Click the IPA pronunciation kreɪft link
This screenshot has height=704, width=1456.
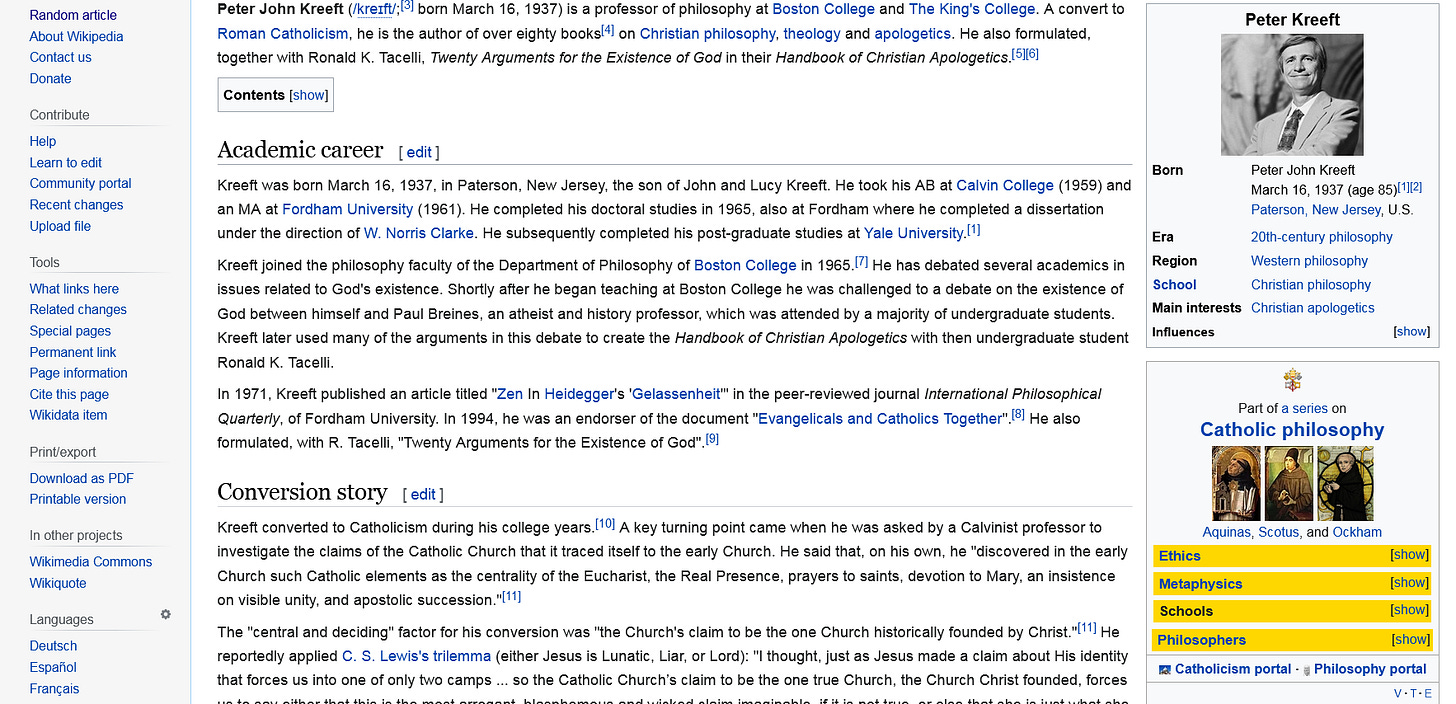(x=374, y=9)
